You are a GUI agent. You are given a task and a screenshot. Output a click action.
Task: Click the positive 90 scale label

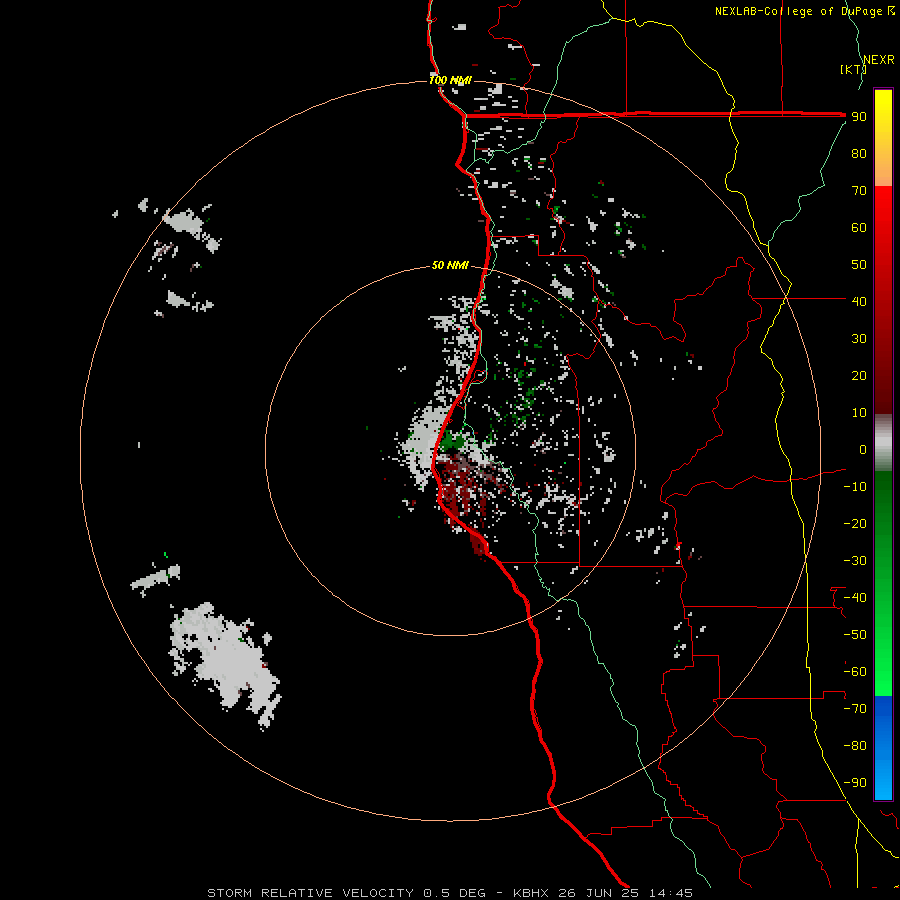coord(859,117)
